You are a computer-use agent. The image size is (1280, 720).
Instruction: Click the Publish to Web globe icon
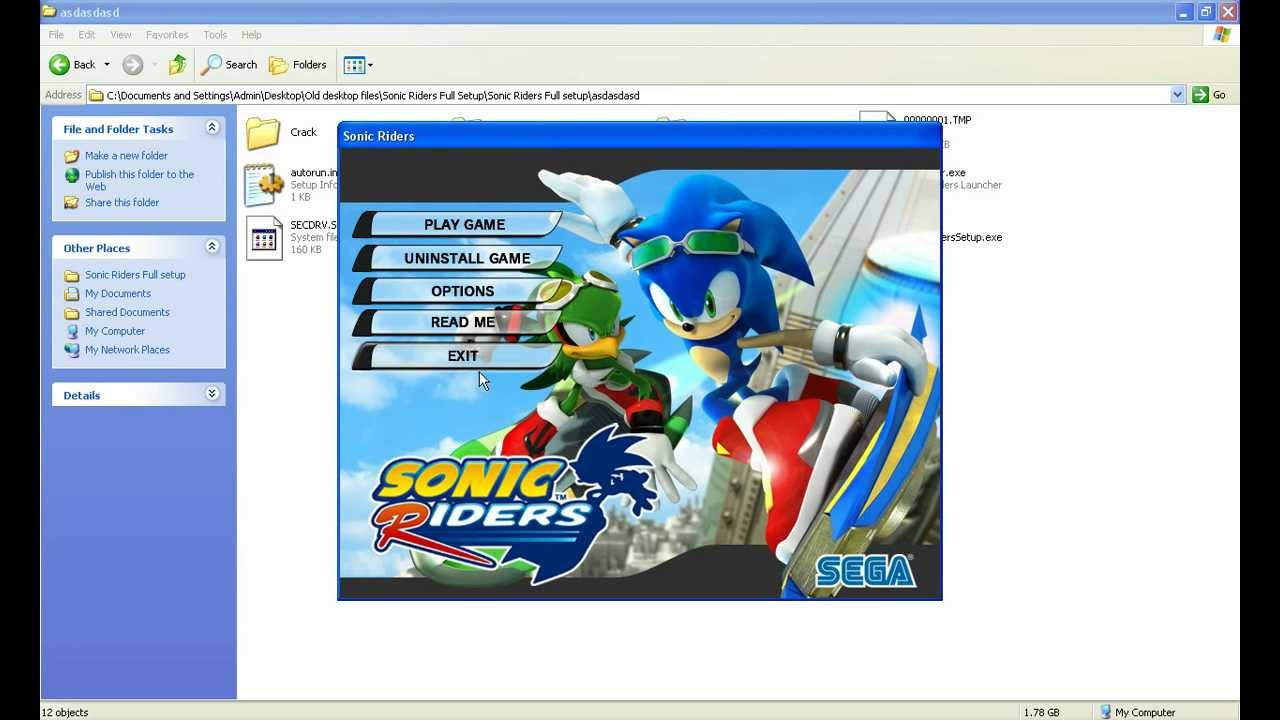point(71,175)
